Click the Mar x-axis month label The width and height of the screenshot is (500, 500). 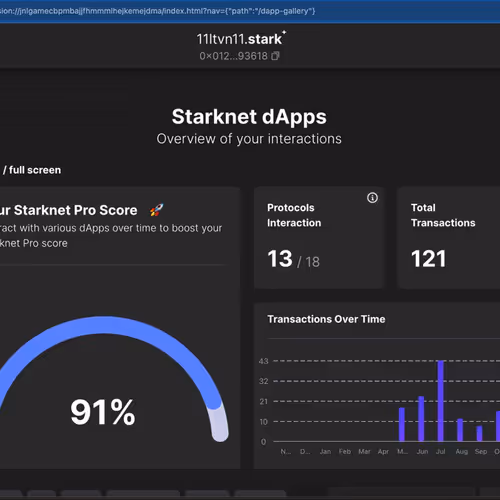tap(364, 452)
